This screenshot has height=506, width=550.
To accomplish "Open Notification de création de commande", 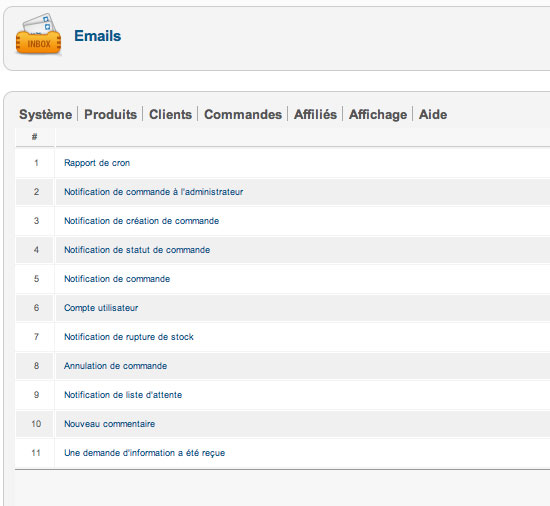I will point(141,221).
